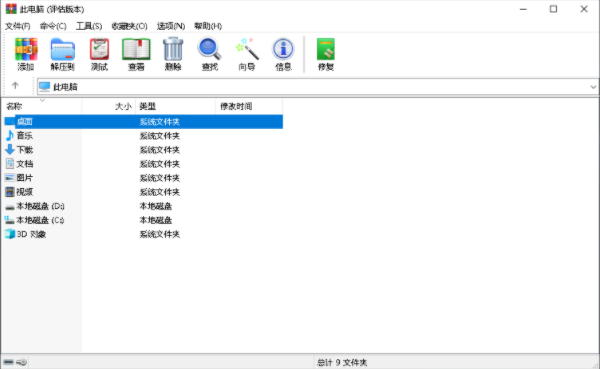The image size is (600, 369).
Task: Show 信息 (Info) via toolbar icon
Action: click(x=283, y=49)
